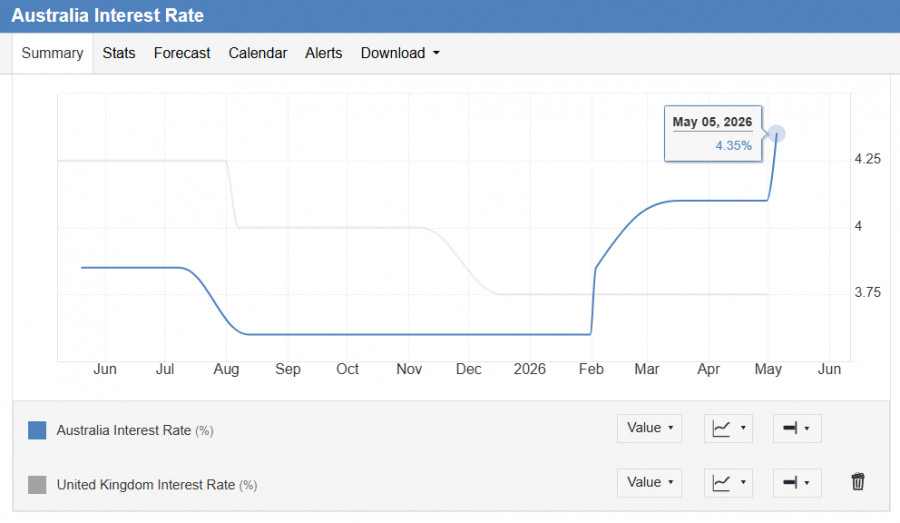Click the 2026 x-axis label
Viewport: 900px width, 523px height.
pos(529,369)
